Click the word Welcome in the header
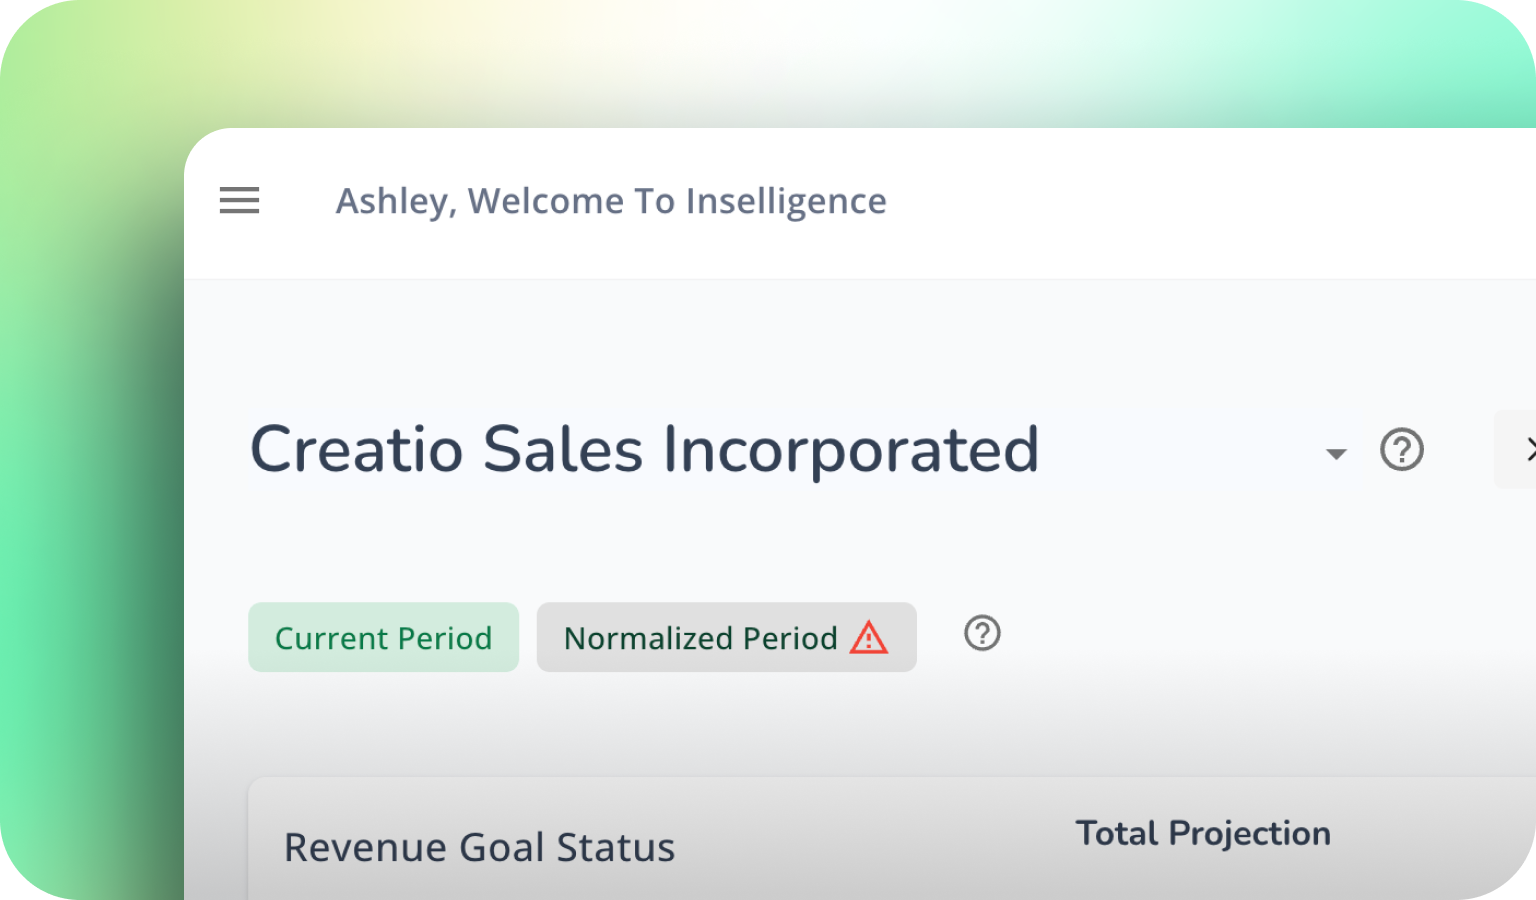The image size is (1536, 900). pos(546,202)
